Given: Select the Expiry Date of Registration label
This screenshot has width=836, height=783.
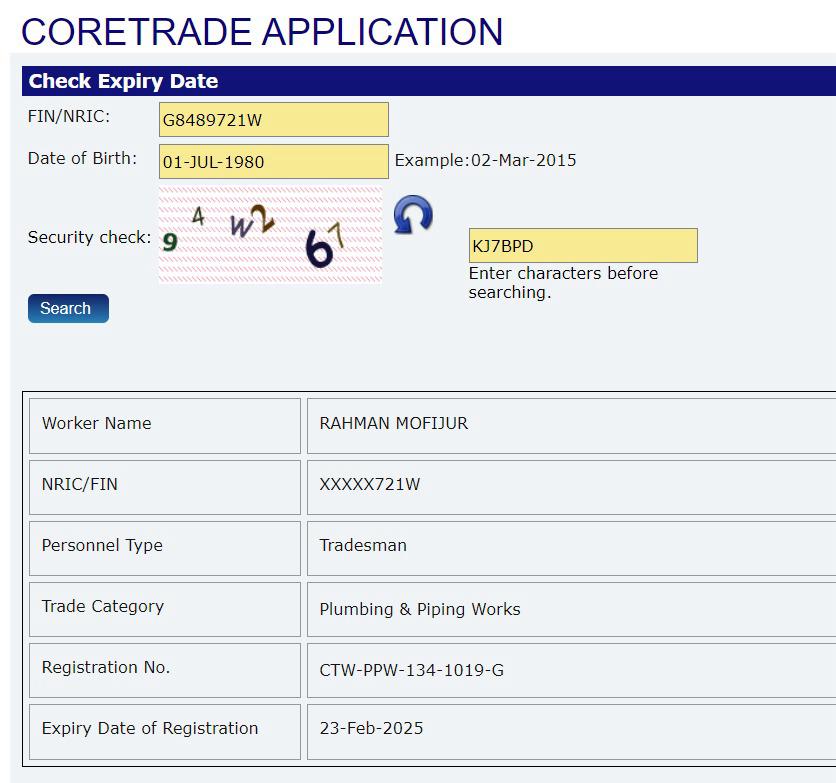Looking at the screenshot, I should pos(165,729).
